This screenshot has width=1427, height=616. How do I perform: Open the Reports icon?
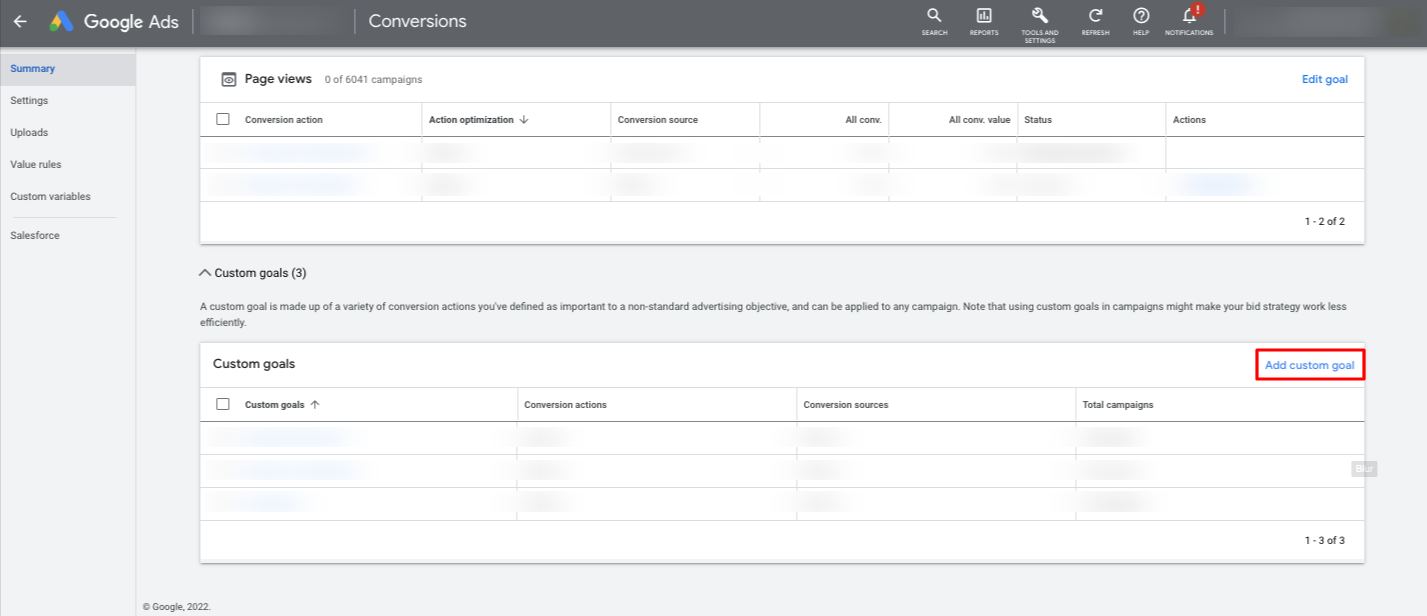tap(984, 16)
